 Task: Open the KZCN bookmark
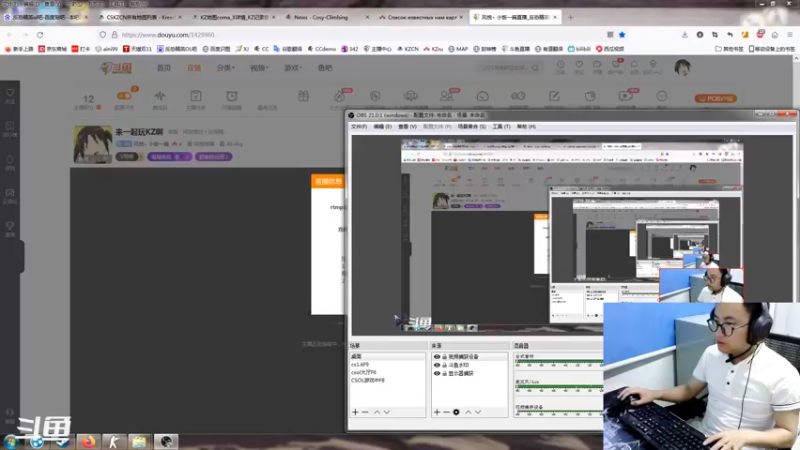coord(408,49)
